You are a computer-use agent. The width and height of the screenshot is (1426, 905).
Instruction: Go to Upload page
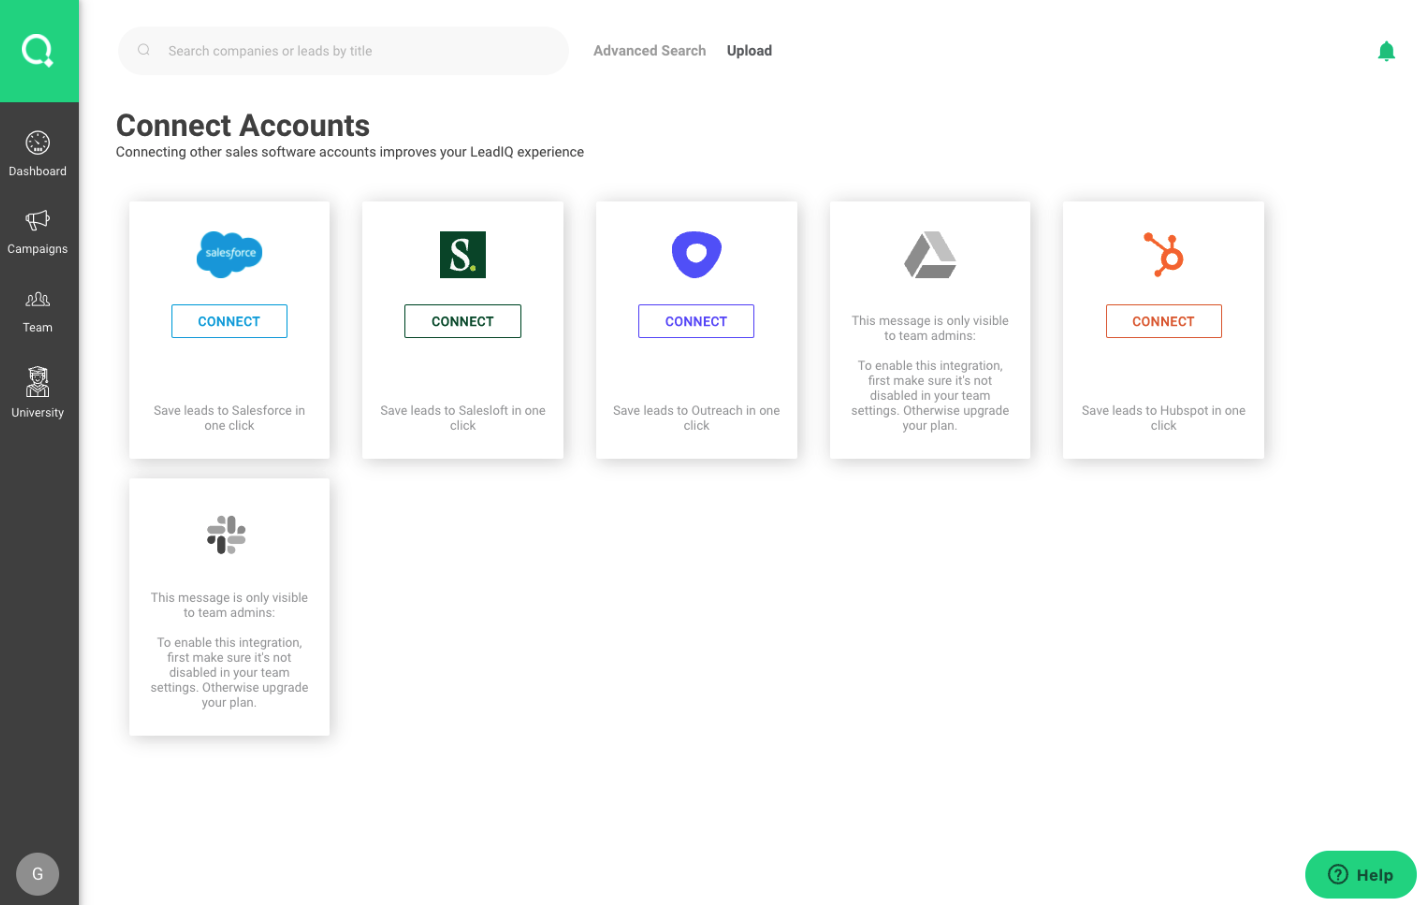(x=749, y=51)
